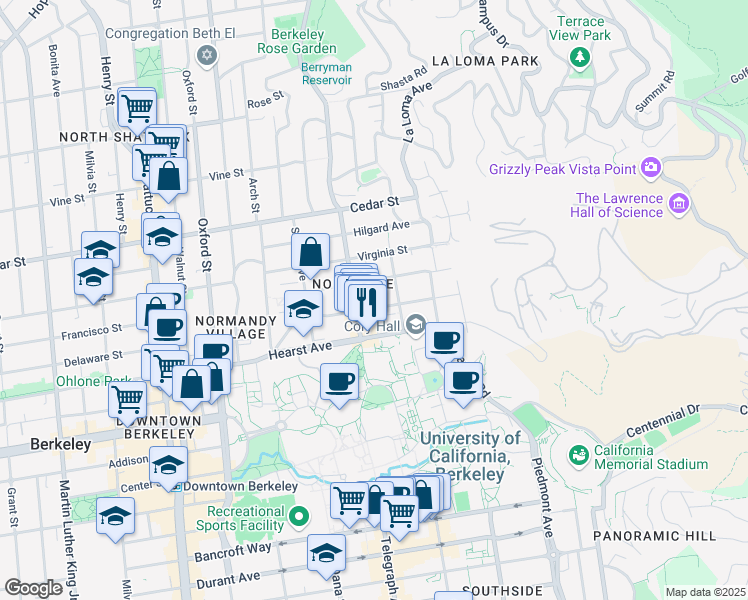Select the shopping bag marker left of Vine St
Image resolution: width=748 pixels, height=600 pixels.
click(168, 176)
